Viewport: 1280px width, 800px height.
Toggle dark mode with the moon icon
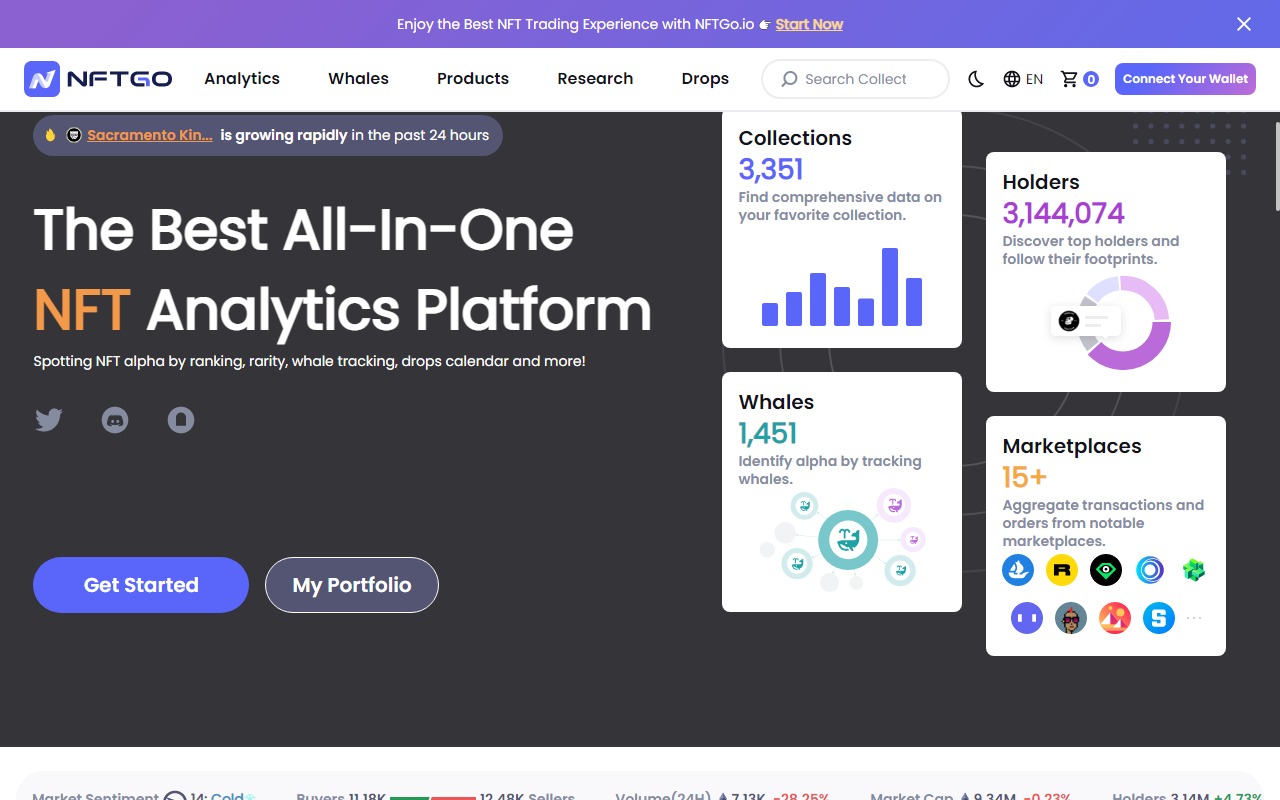point(975,78)
